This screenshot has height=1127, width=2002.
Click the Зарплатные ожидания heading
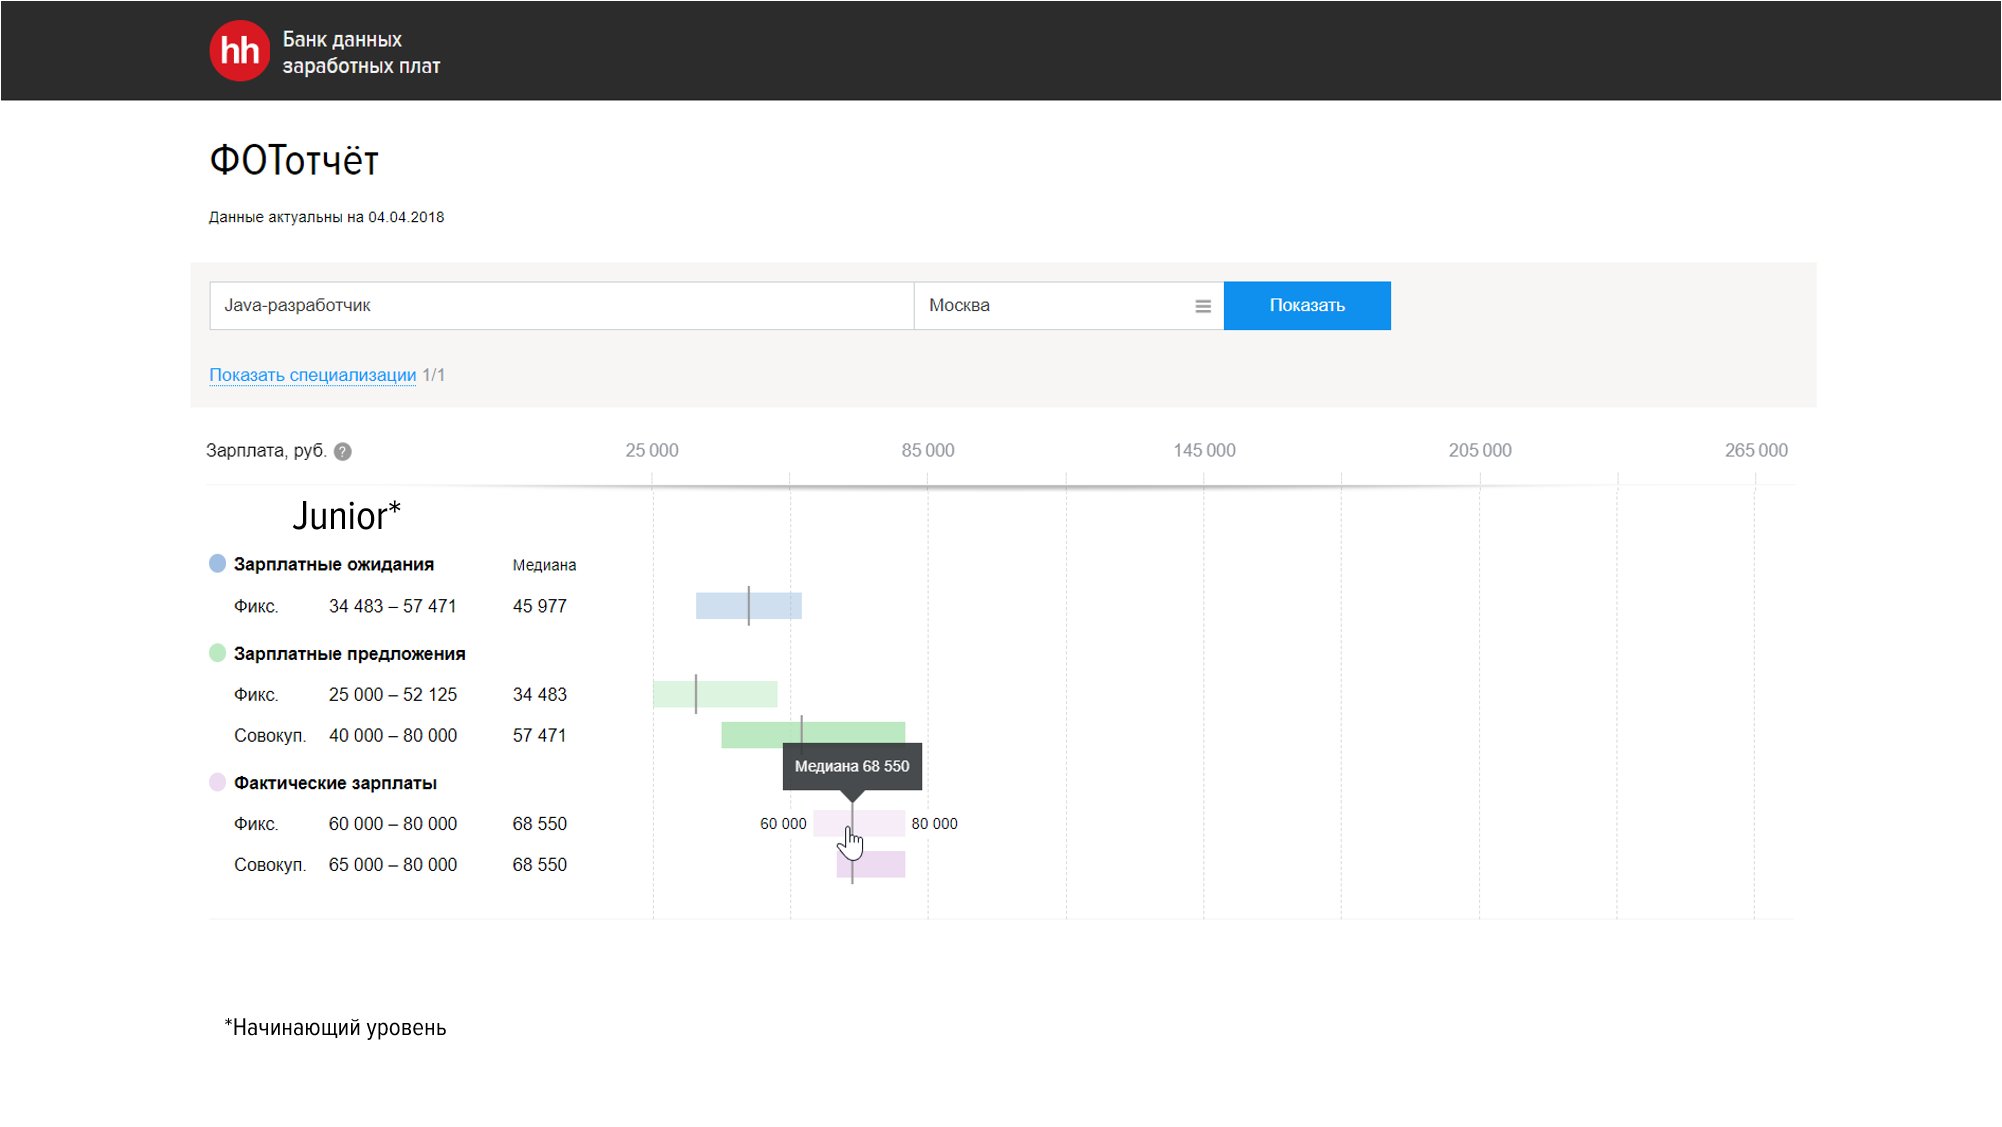pos(333,564)
